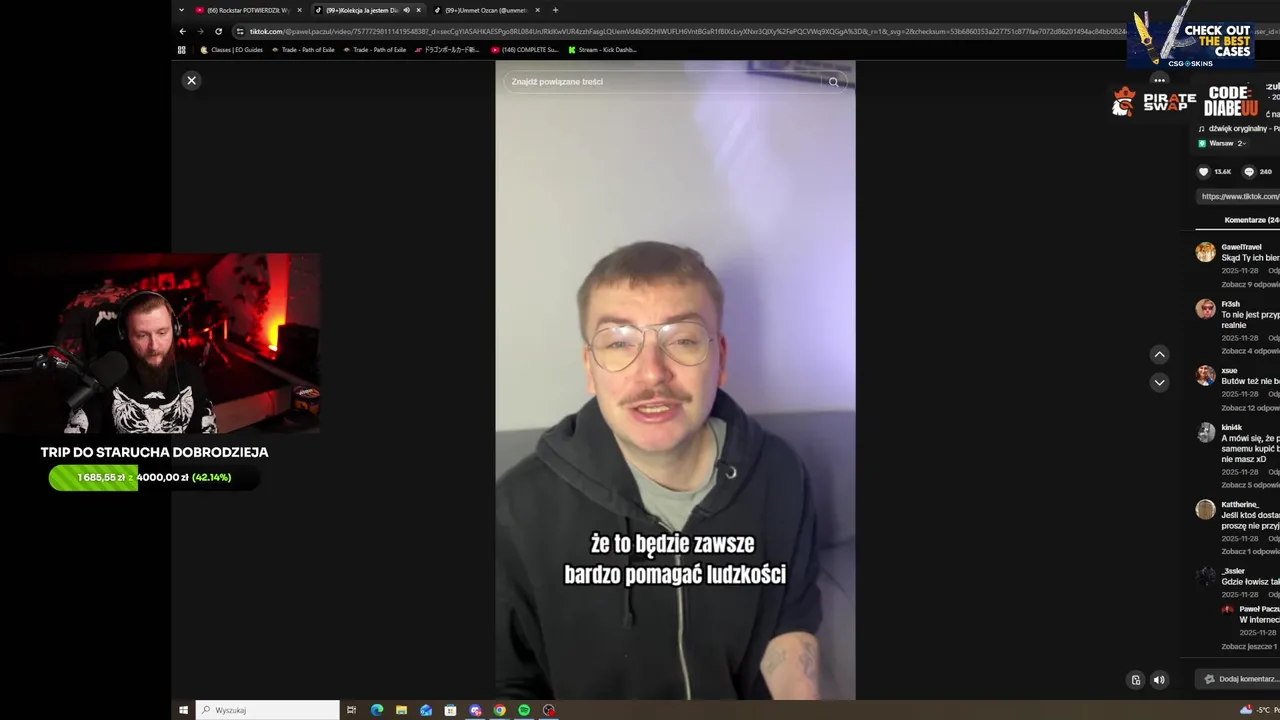Open the Warsaw location tag
Viewport: 1280px width, 720px height.
pyautogui.click(x=1222, y=143)
